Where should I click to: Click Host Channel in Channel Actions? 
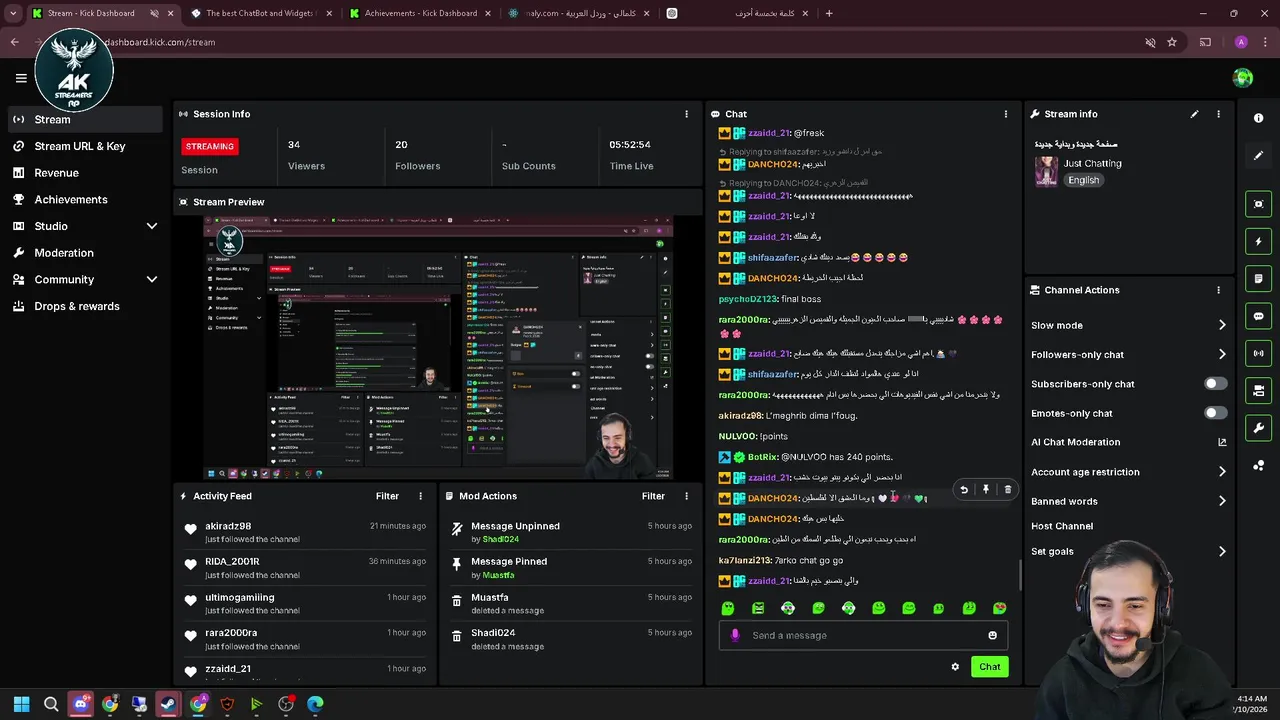click(1062, 526)
